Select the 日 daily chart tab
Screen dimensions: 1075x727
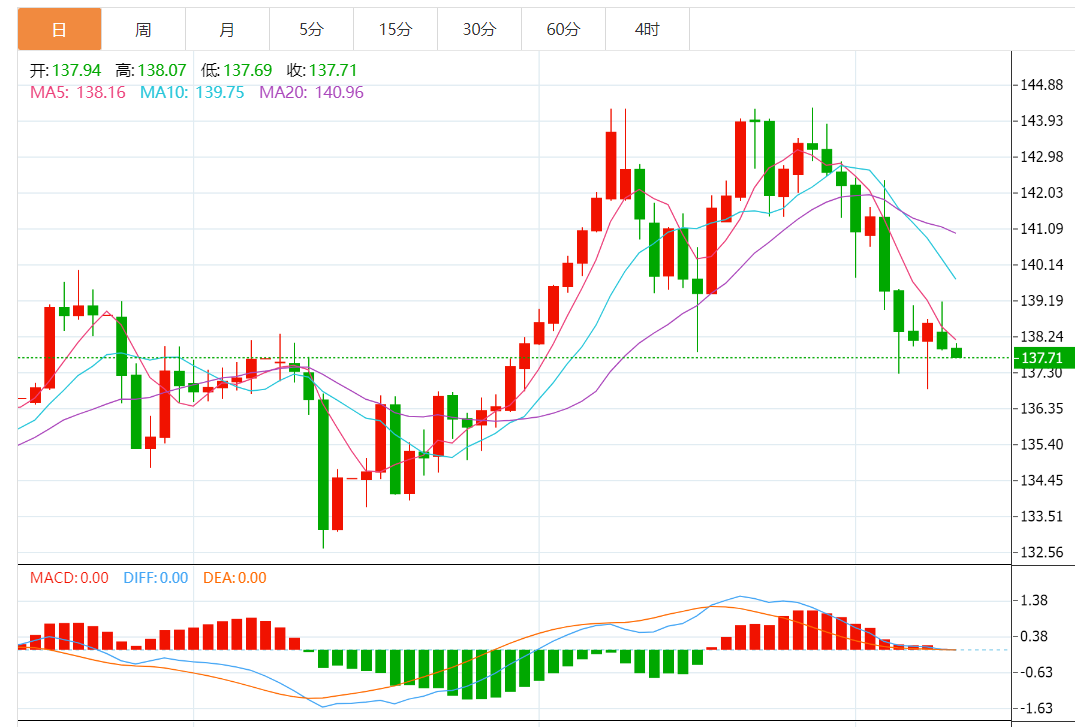(x=60, y=29)
